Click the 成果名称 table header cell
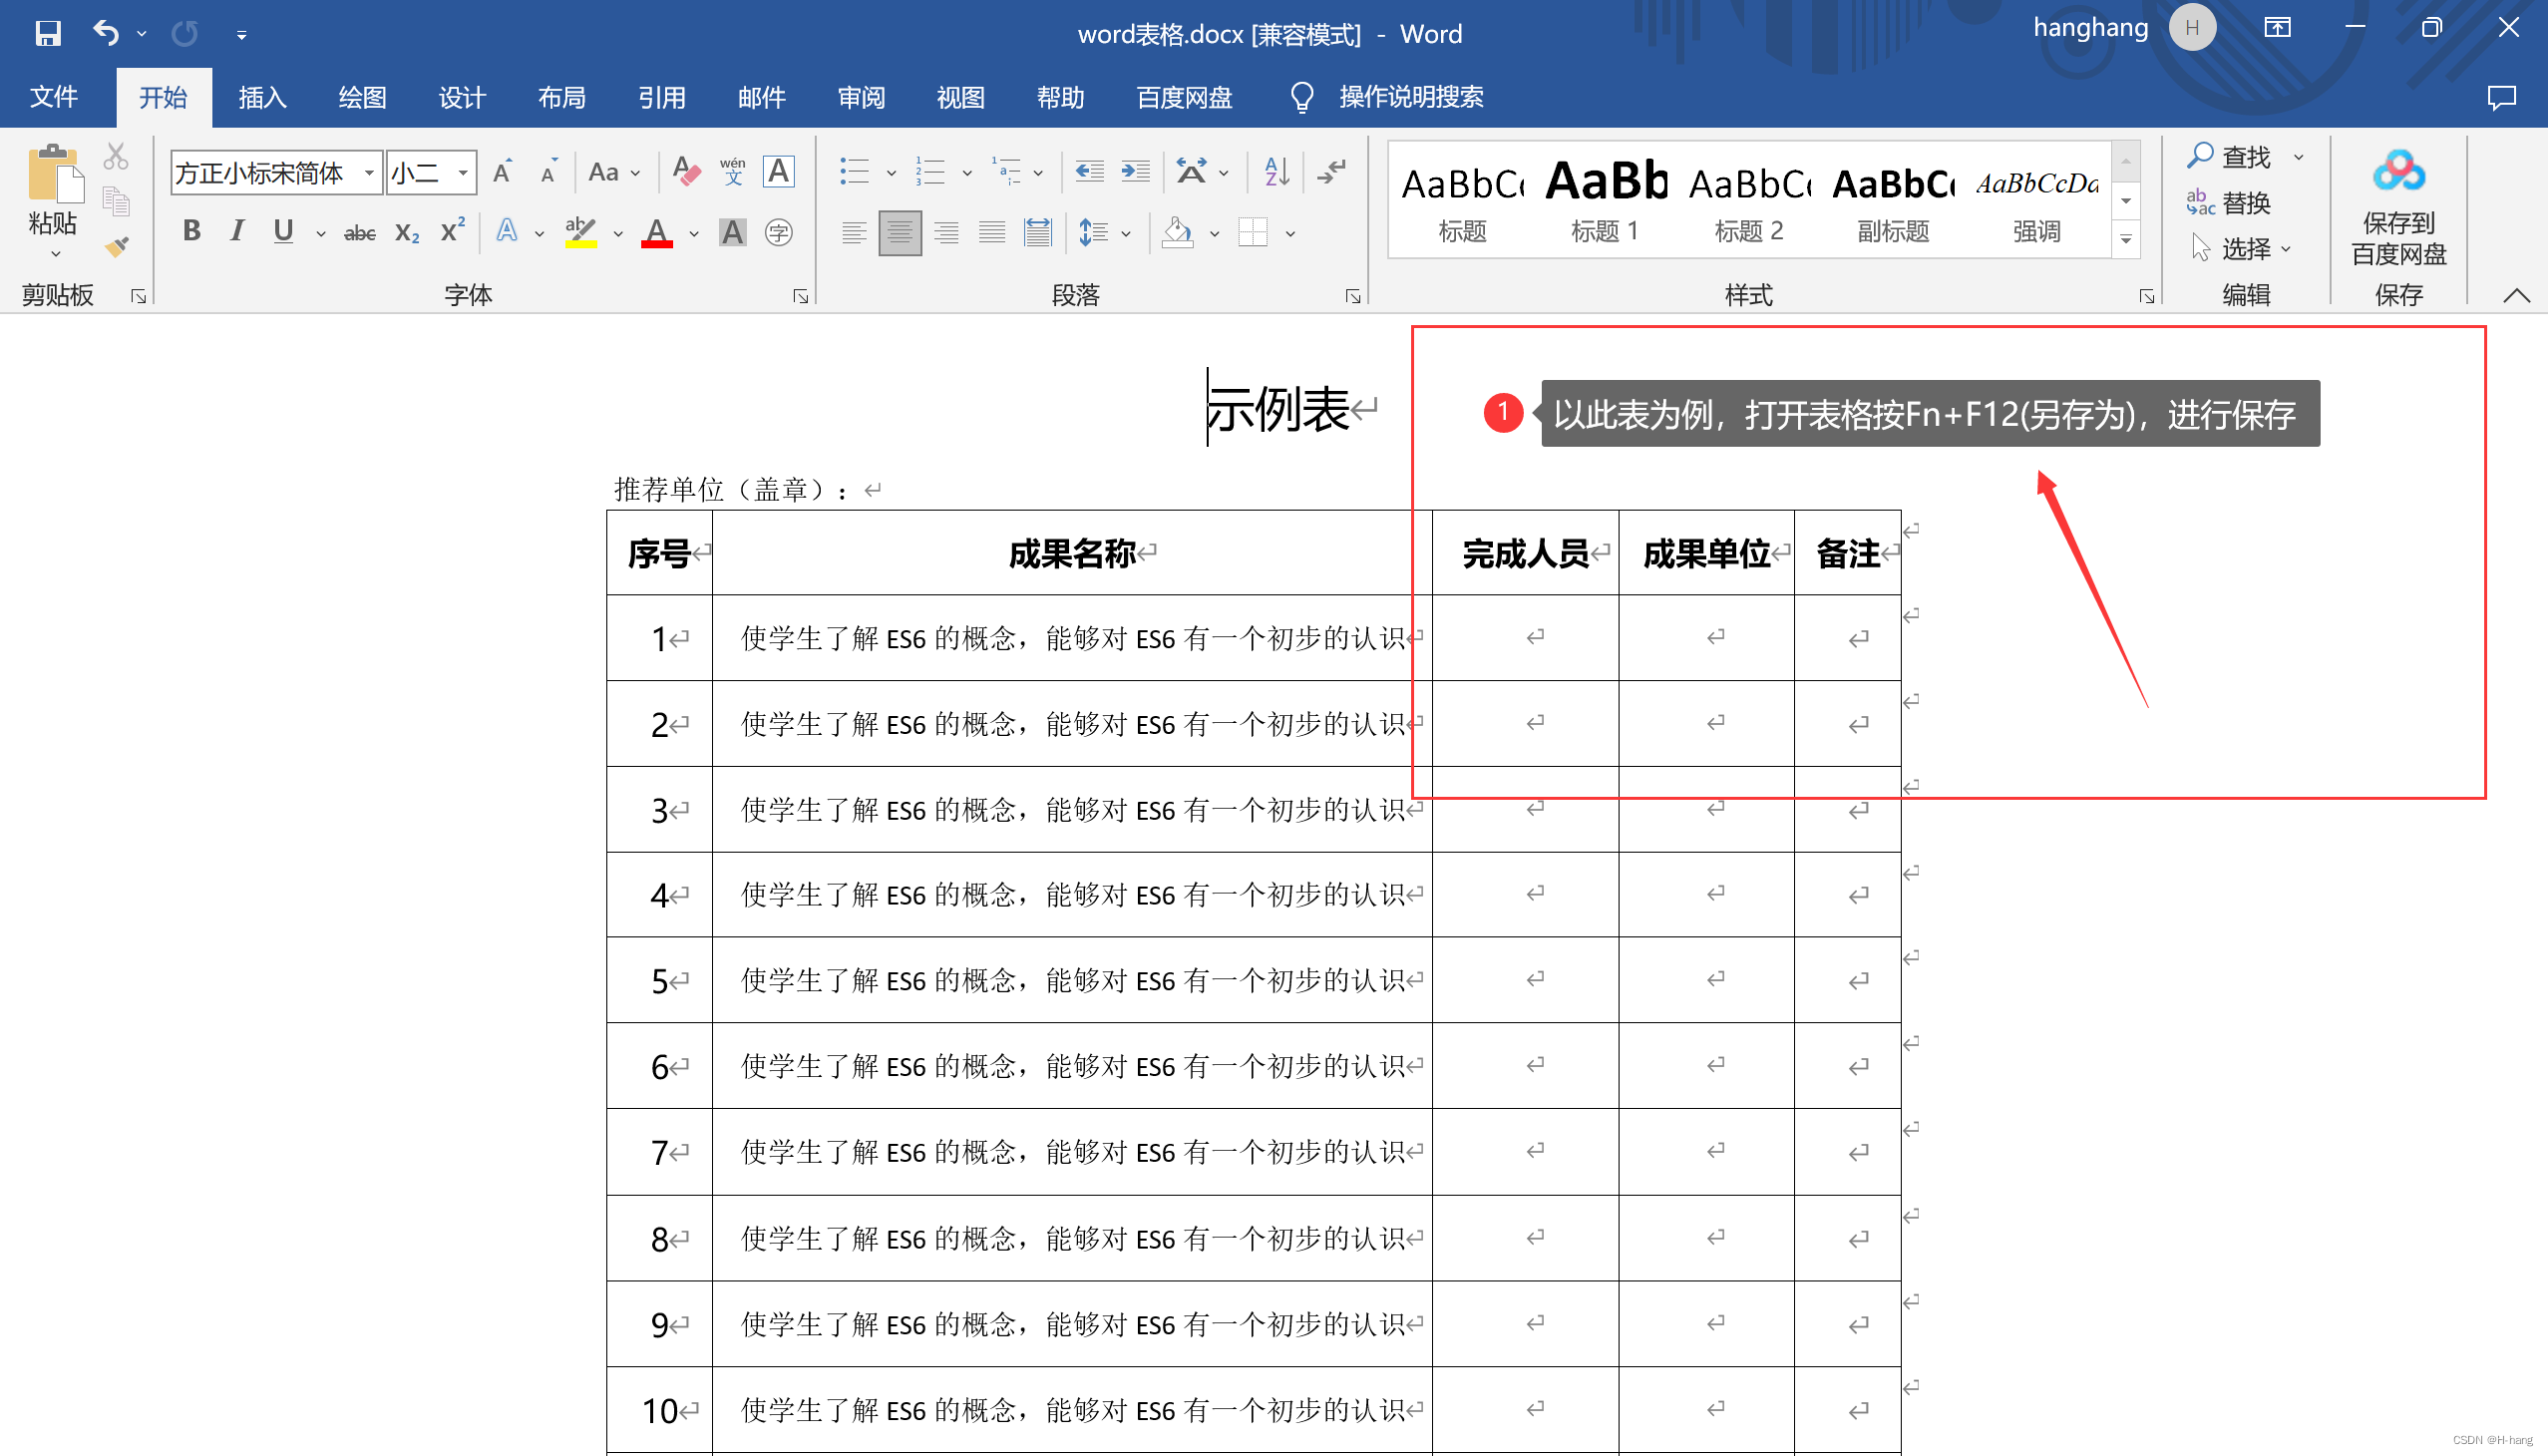The height and width of the screenshot is (1456, 2548). point(1072,553)
